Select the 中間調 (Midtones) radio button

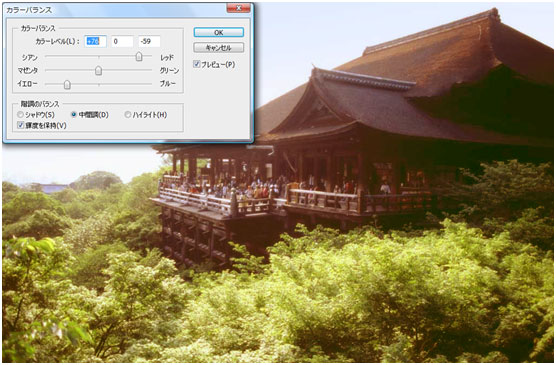[x=74, y=115]
